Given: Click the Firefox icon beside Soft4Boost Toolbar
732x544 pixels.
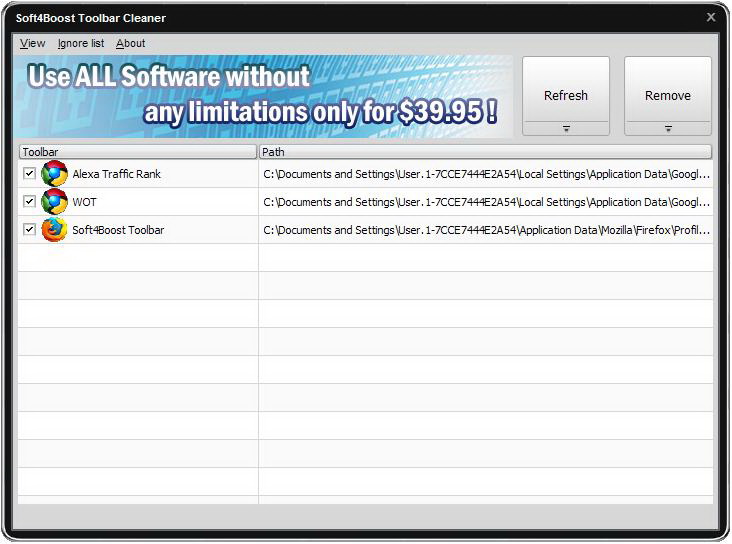Looking at the screenshot, I should 54,230.
